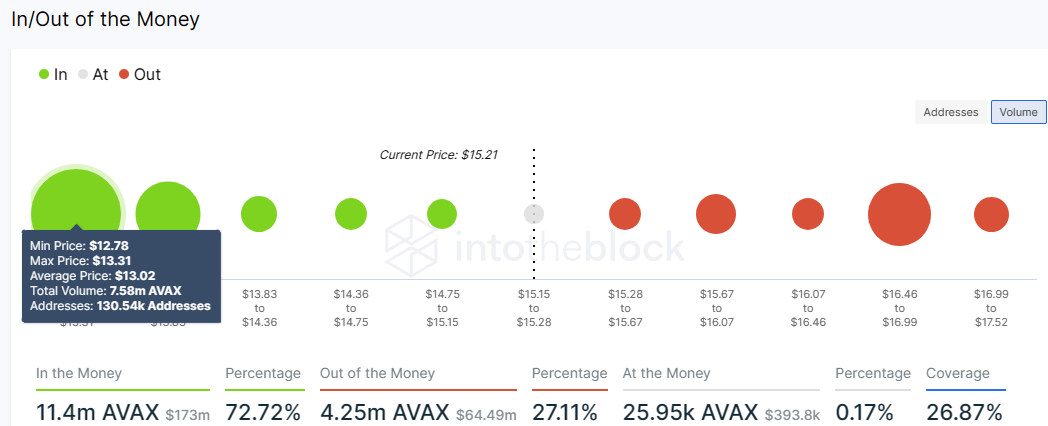The width and height of the screenshot is (1048, 426).
Task: Click the intotheblock watermark logo
Action: point(535,247)
